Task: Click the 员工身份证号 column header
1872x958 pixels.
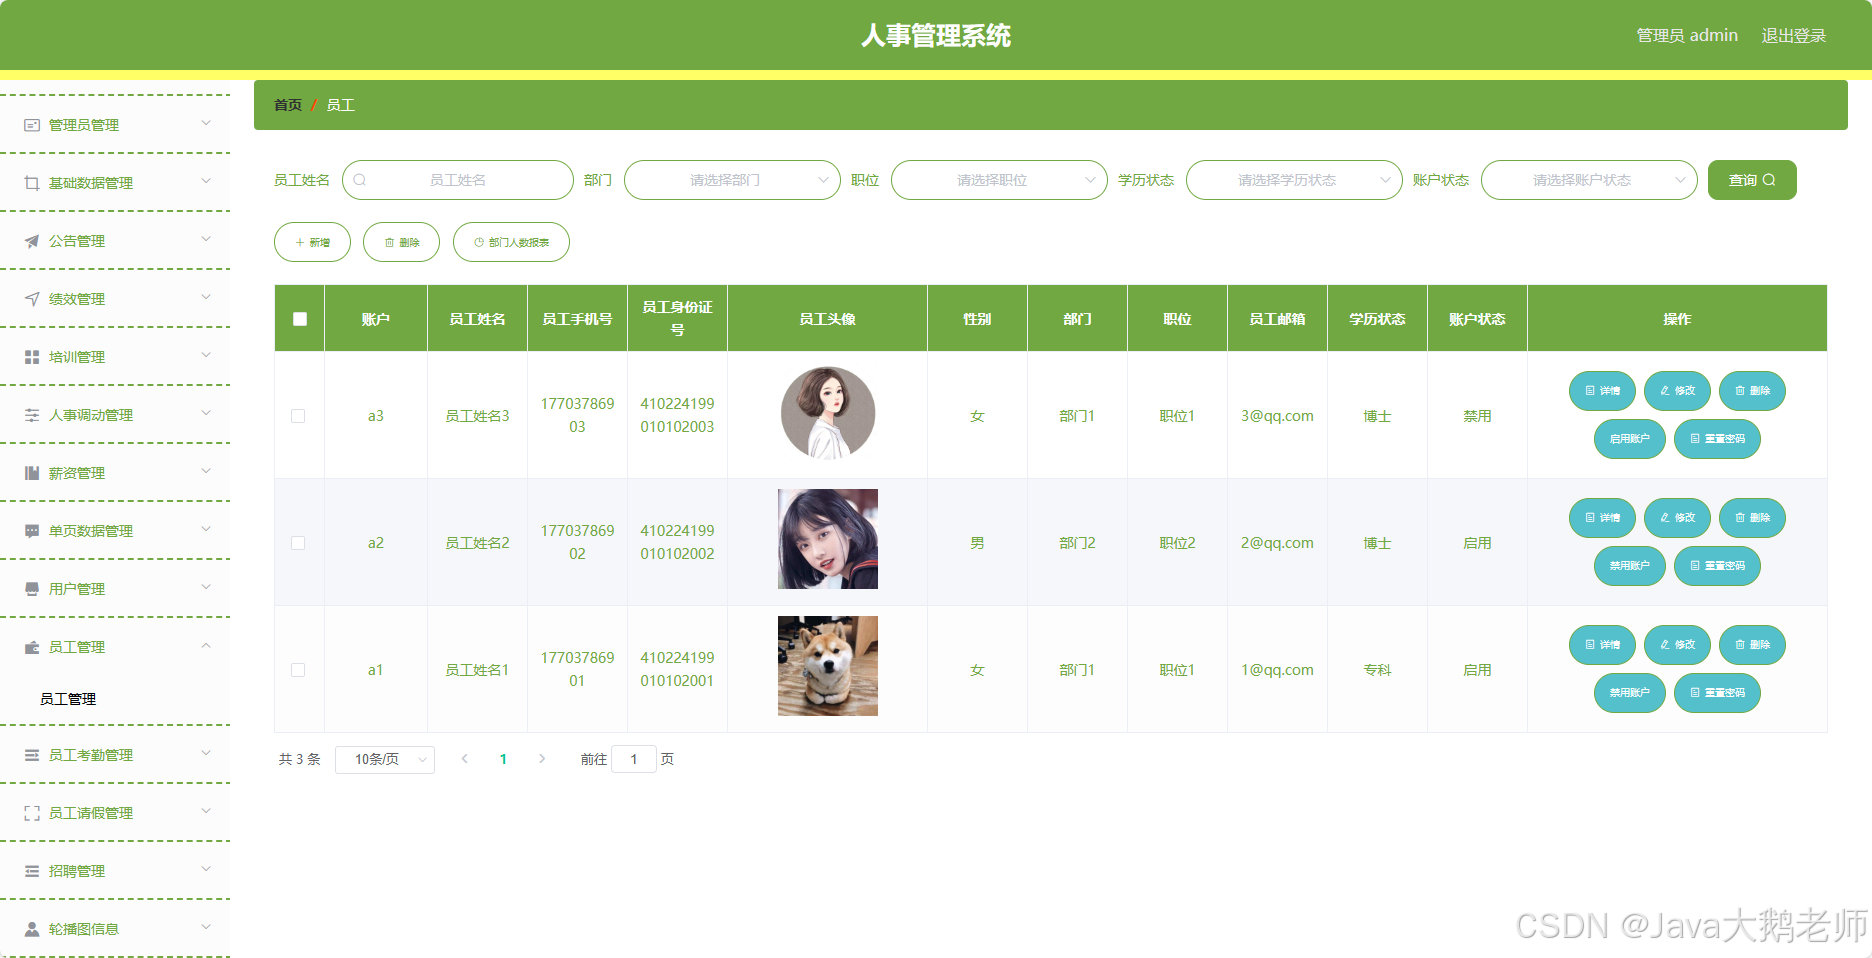Action: coord(677,318)
